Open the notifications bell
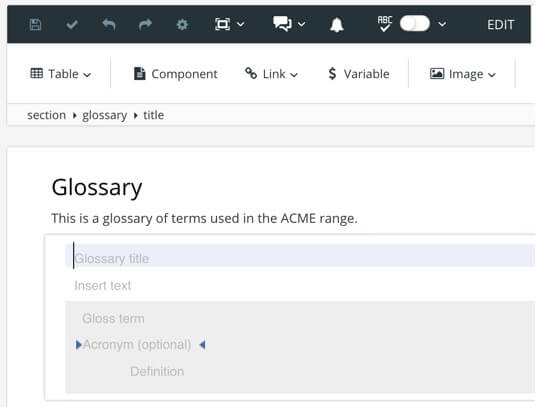The height and width of the screenshot is (408, 536). (337, 25)
